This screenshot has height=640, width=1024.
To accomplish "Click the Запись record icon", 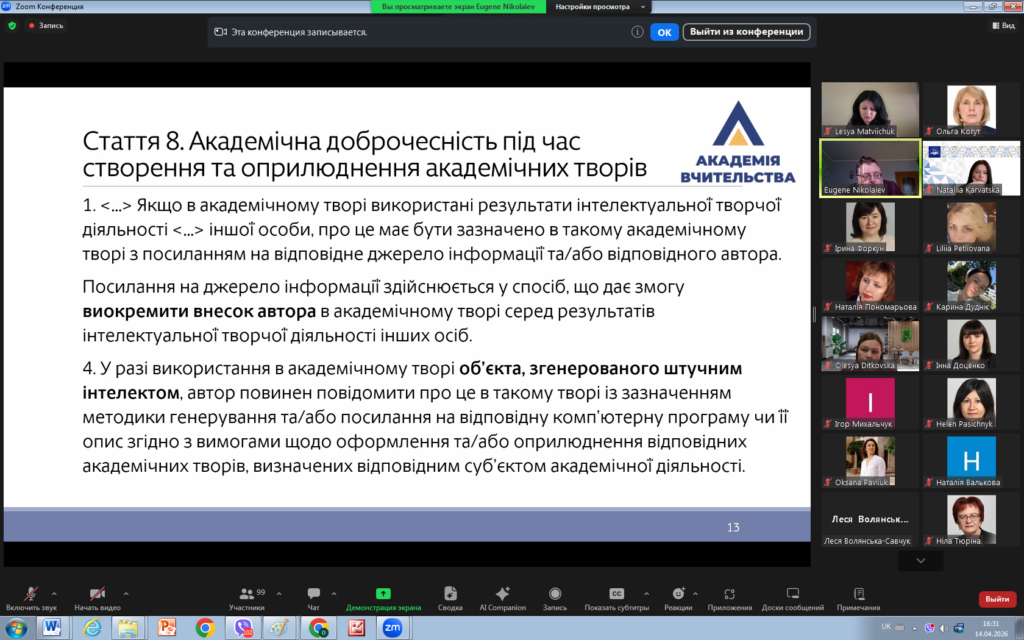I will pyautogui.click(x=555, y=594).
